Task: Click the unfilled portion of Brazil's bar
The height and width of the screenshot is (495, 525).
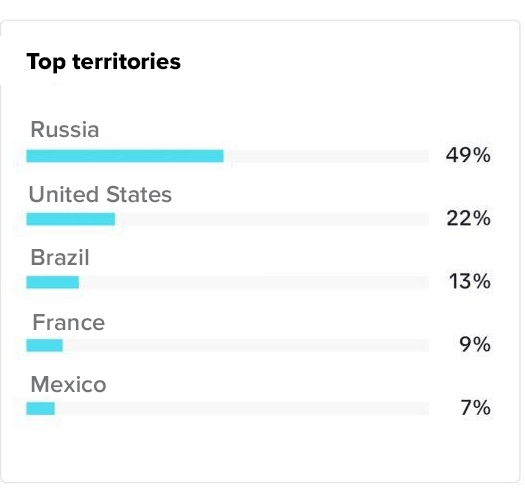Action: pos(254,282)
